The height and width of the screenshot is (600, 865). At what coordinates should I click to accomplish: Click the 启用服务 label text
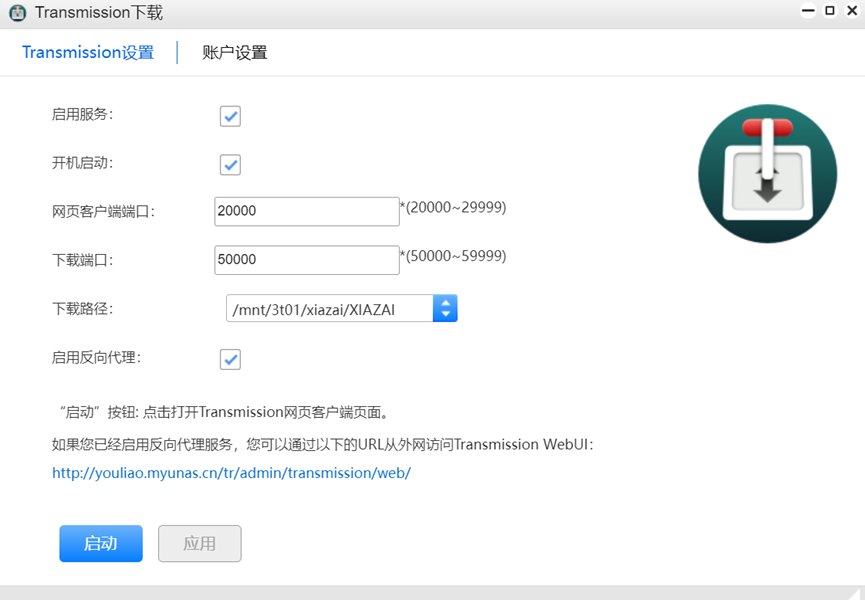82,114
